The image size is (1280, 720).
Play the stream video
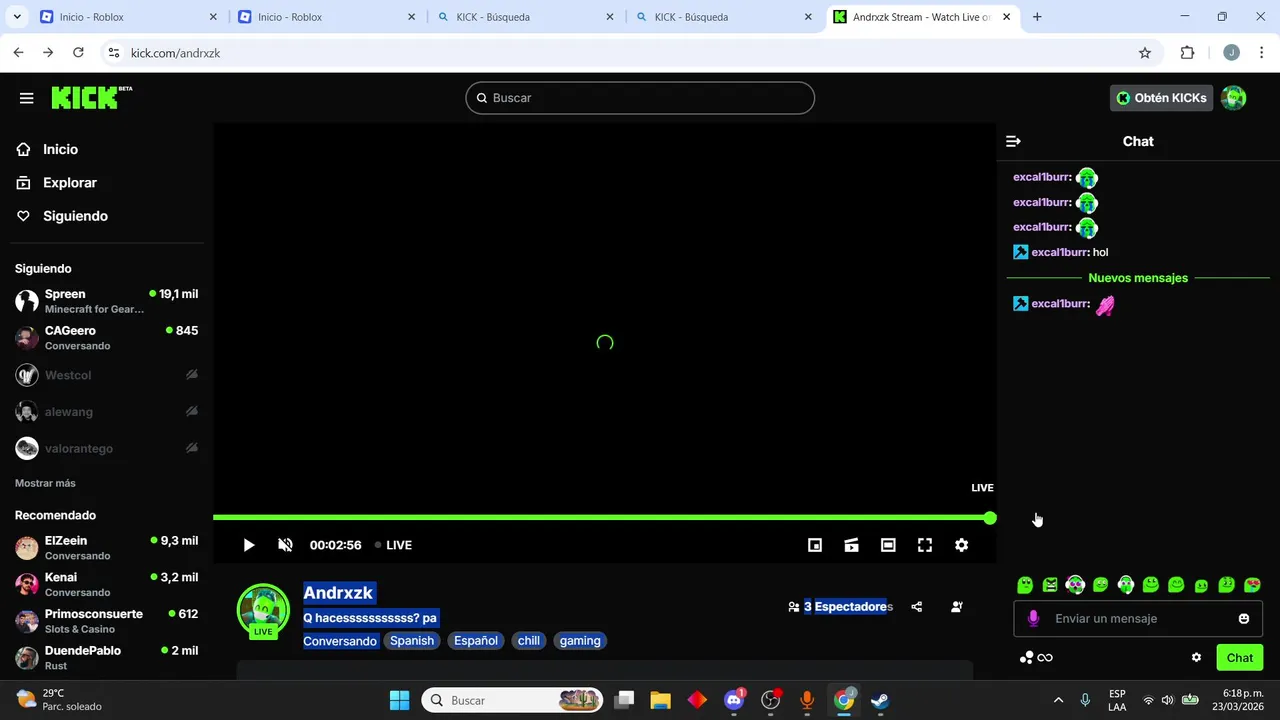click(x=249, y=545)
